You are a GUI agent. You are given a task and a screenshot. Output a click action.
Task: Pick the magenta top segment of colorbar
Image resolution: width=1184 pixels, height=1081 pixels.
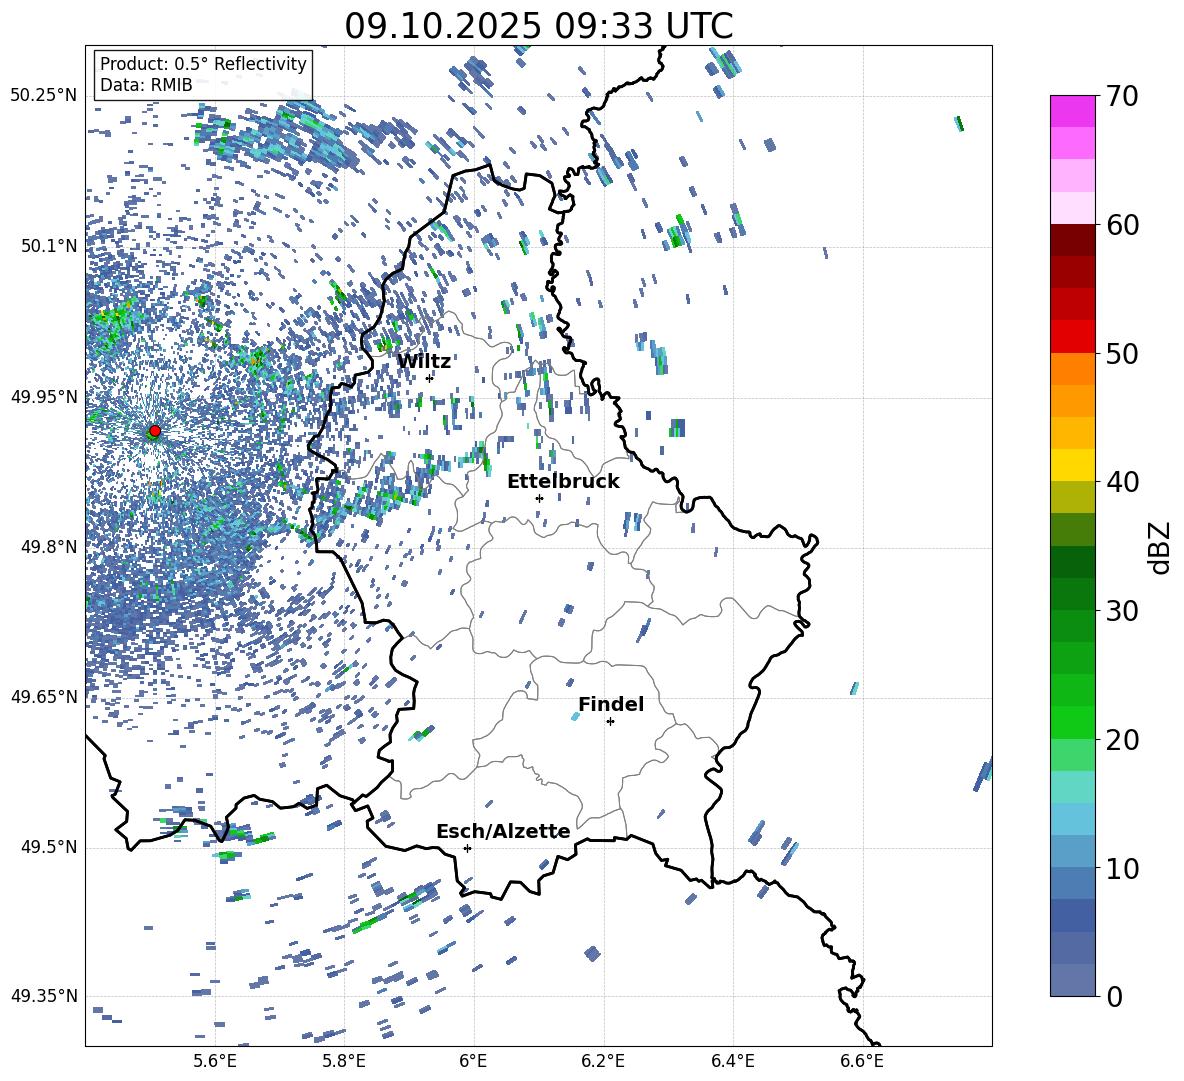[1073, 111]
